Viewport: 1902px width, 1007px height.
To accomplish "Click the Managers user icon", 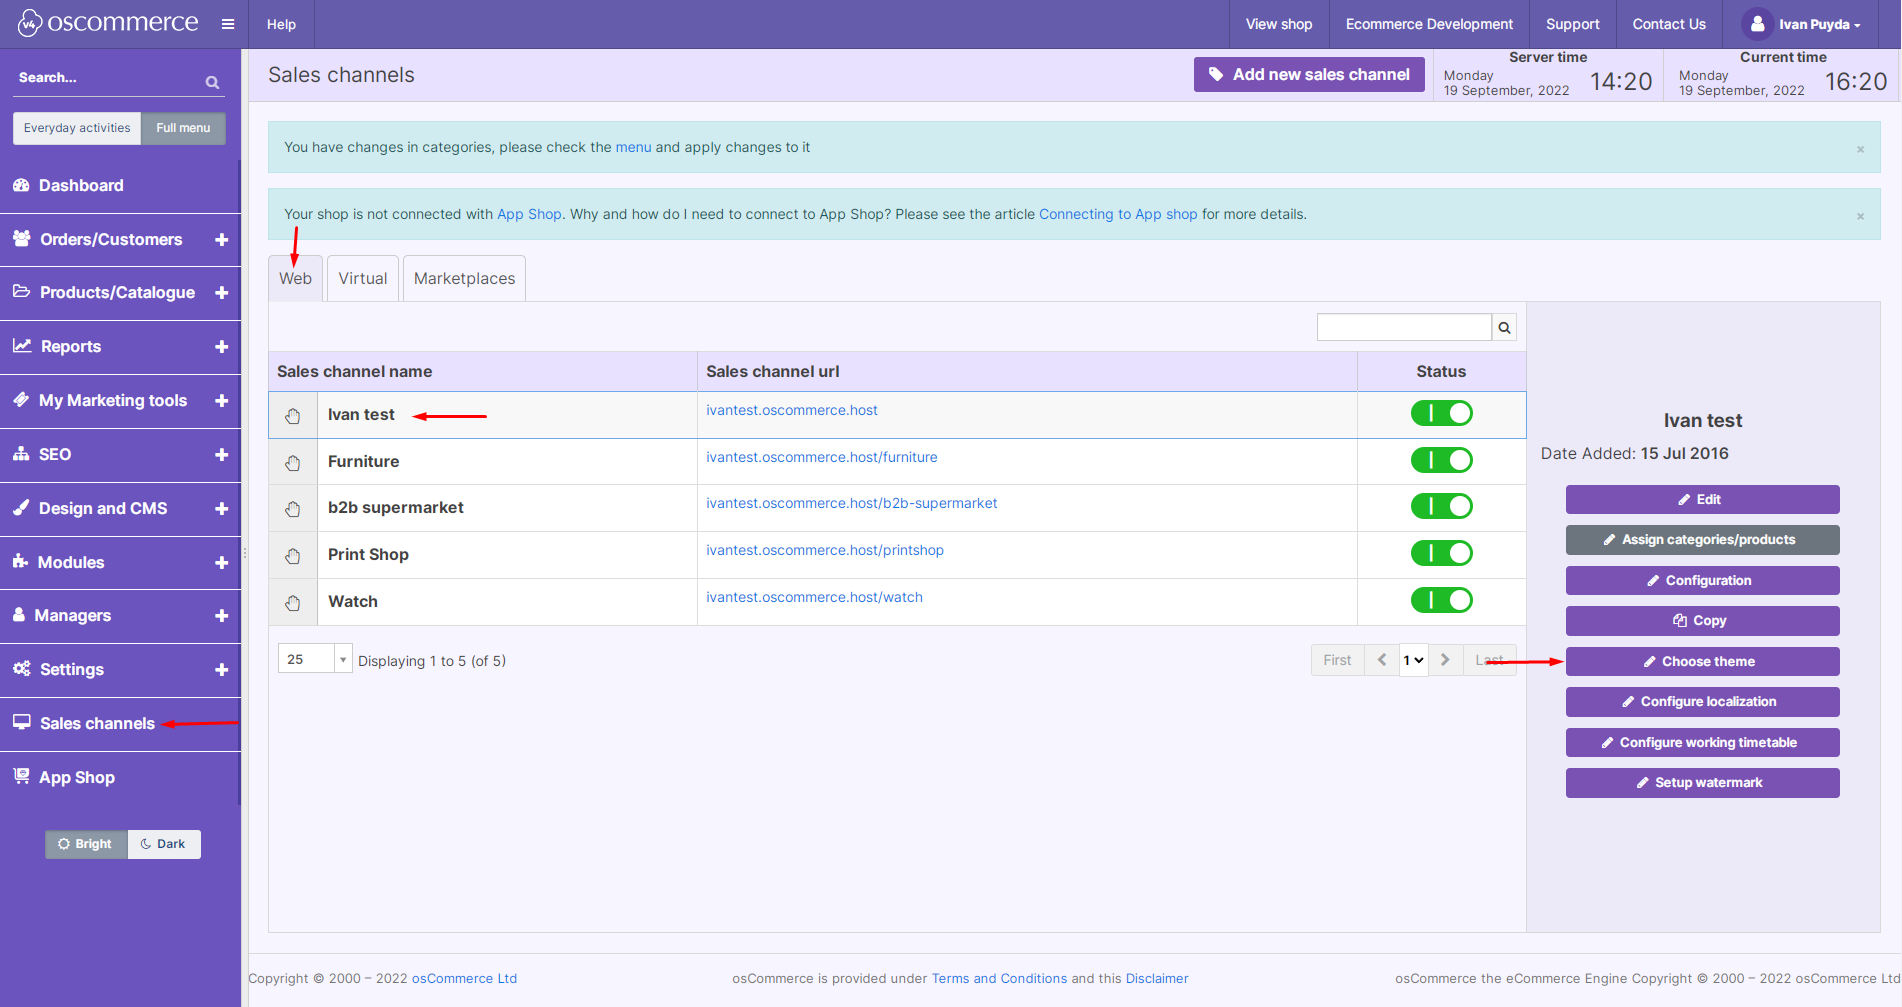I will point(19,614).
